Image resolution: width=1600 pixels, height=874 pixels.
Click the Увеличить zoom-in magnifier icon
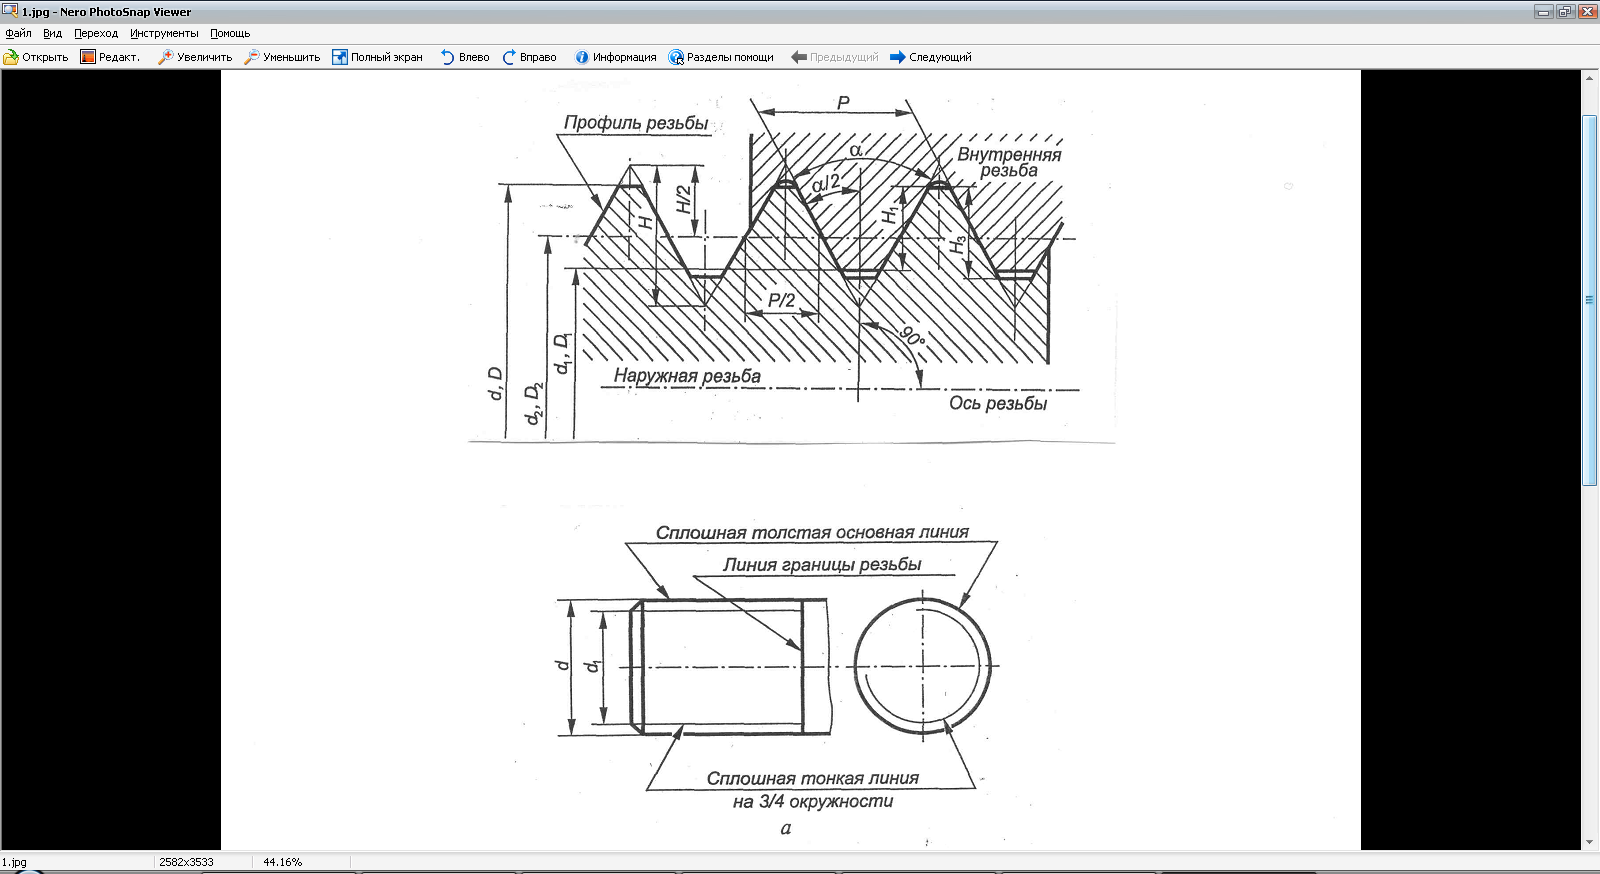166,57
